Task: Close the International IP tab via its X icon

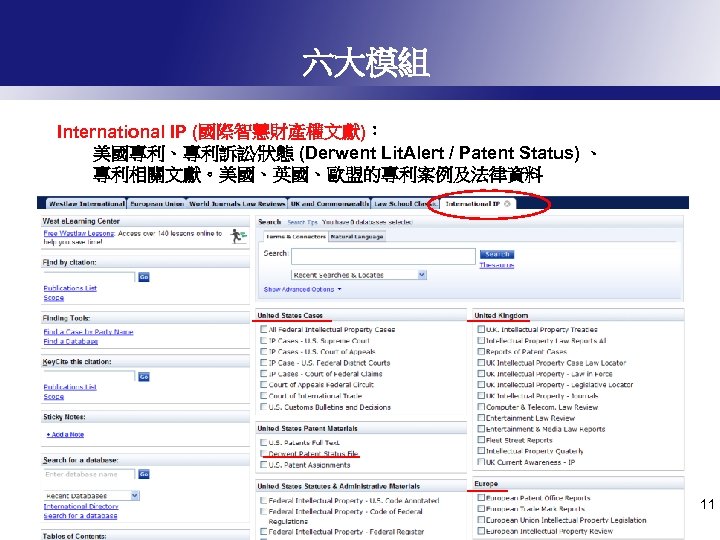Action: pos(507,203)
